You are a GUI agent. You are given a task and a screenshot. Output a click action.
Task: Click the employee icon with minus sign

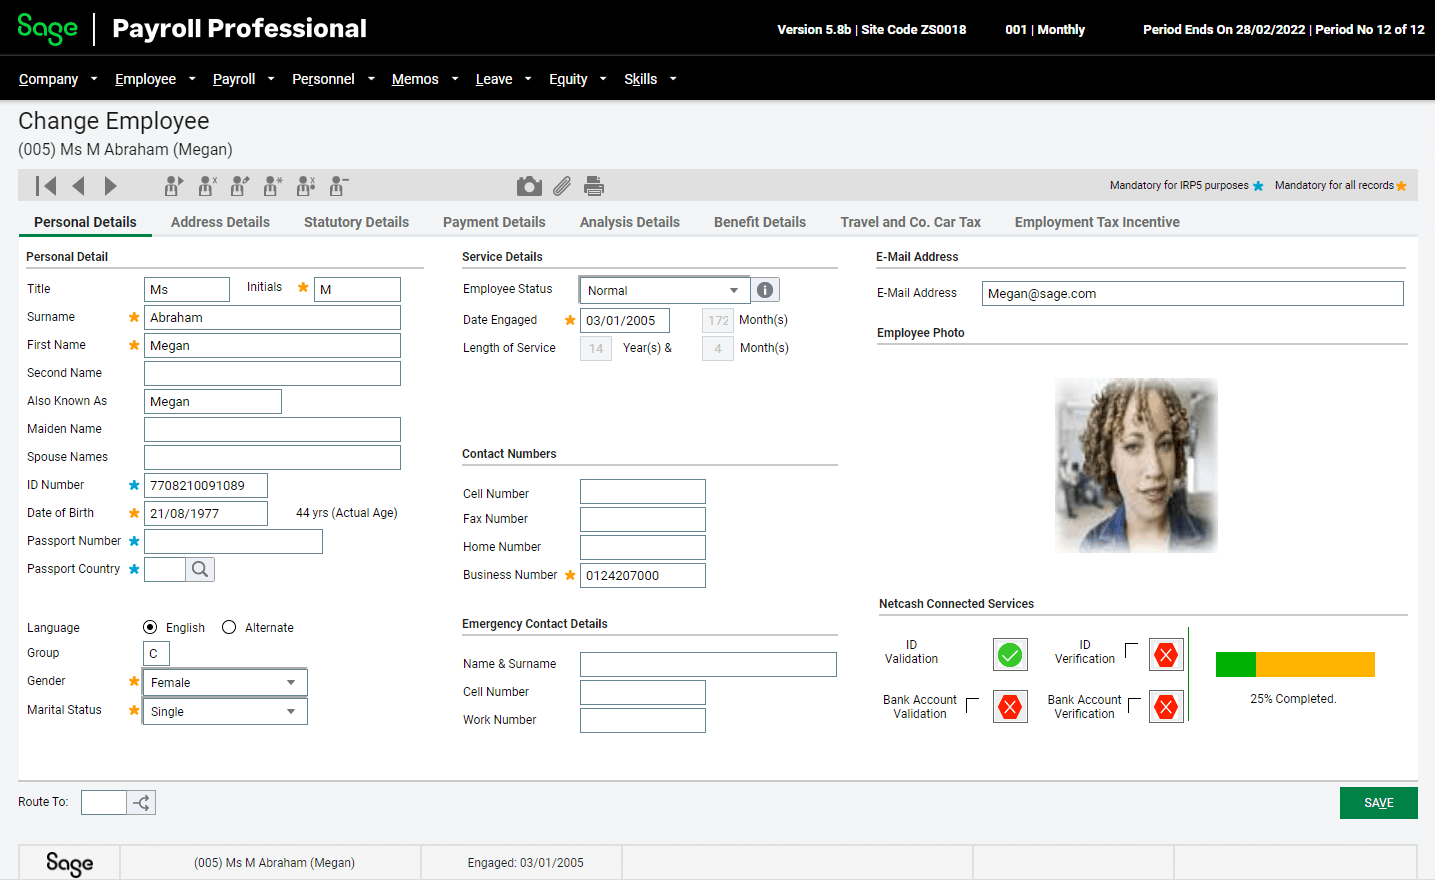(338, 186)
